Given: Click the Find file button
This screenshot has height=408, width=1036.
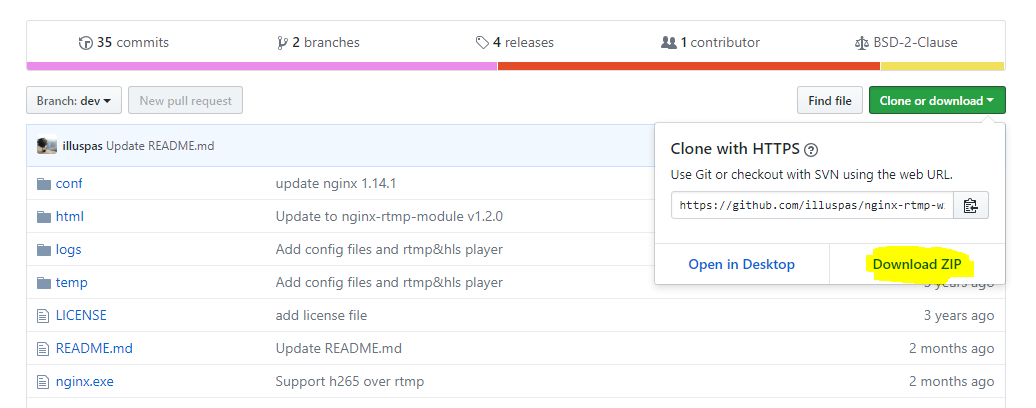Looking at the screenshot, I should (830, 100).
